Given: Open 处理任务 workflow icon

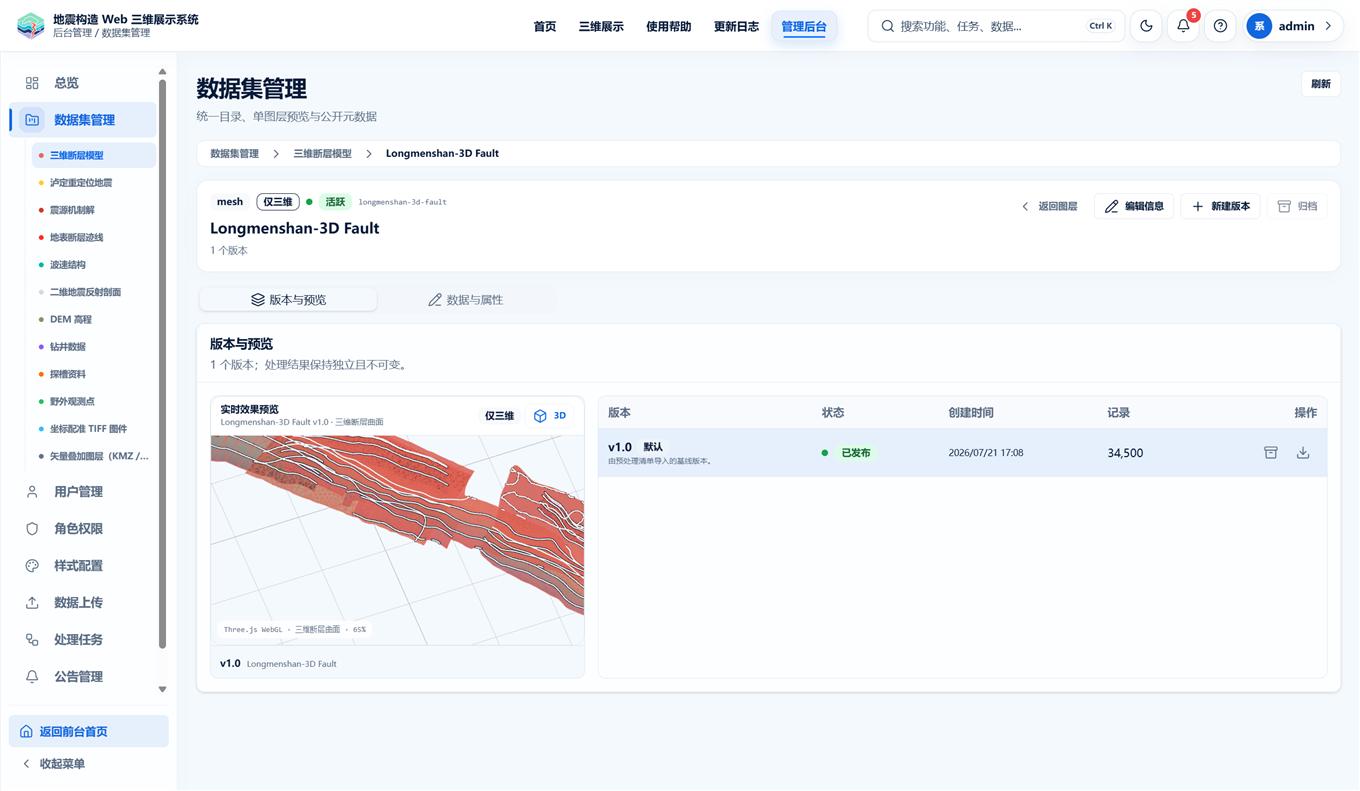Looking at the screenshot, I should [32, 640].
